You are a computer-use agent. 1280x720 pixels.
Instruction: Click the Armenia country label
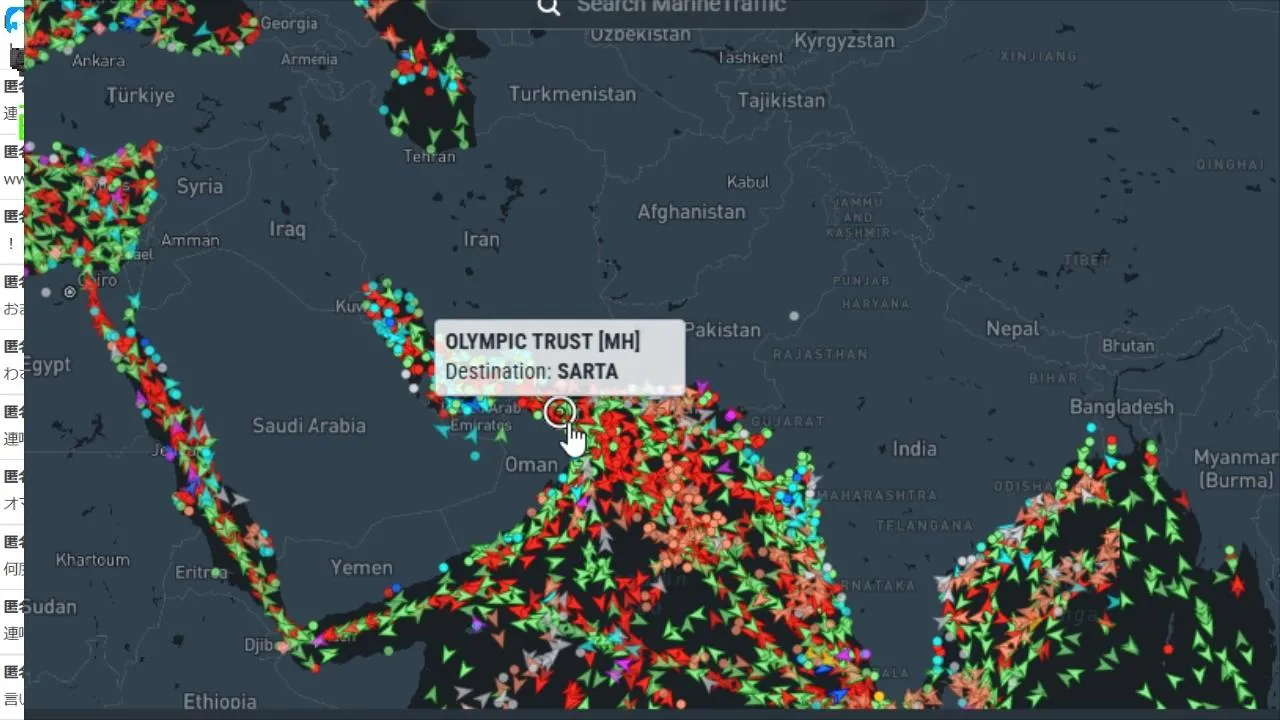point(309,60)
